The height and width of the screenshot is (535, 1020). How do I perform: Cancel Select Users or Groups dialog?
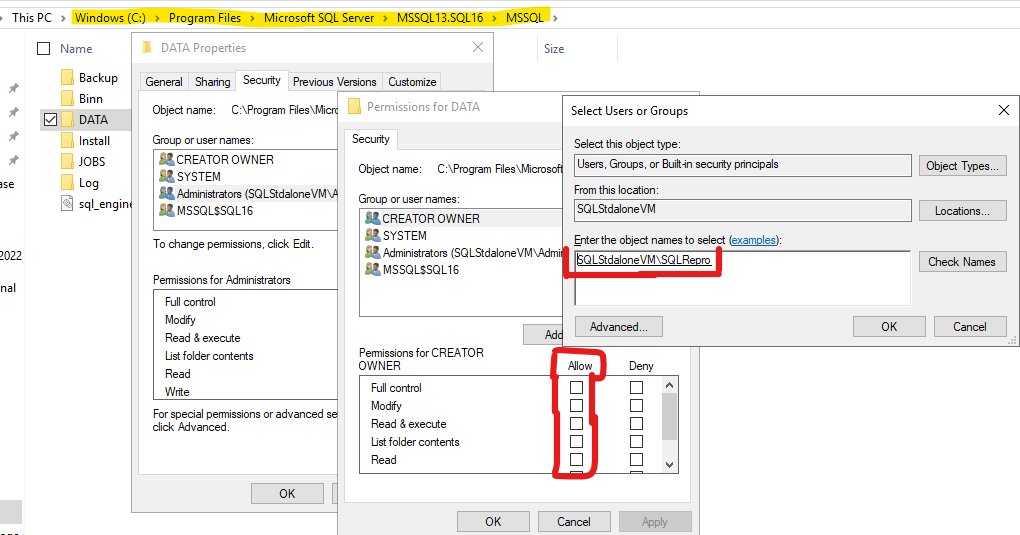tap(970, 327)
